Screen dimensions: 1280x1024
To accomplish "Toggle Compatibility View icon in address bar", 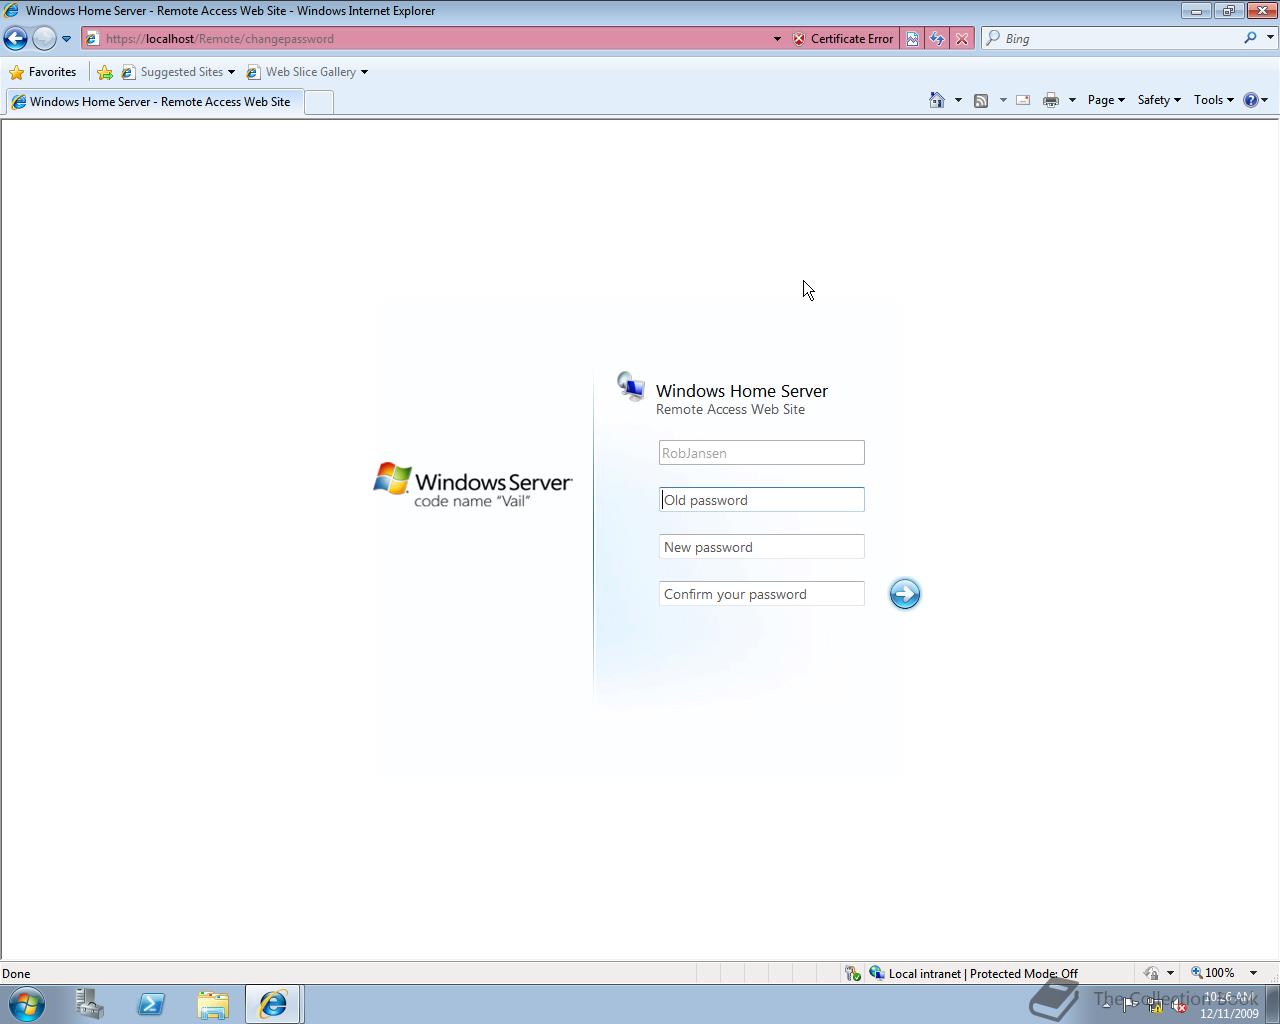I will 912,39.
